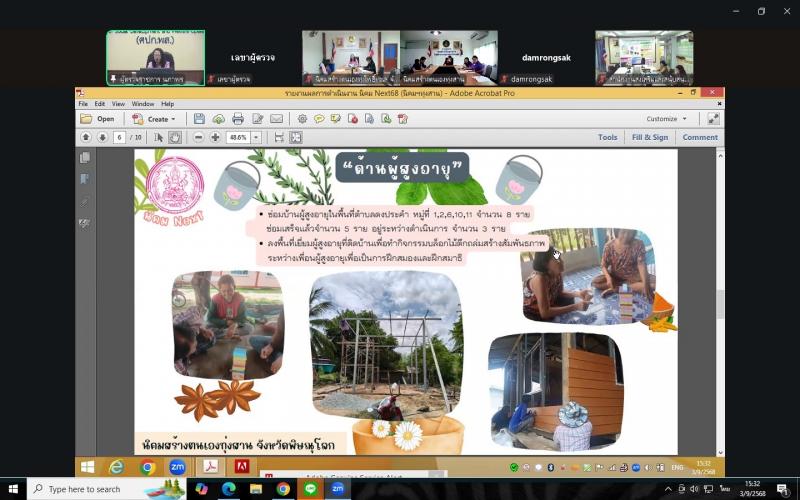Click the scrollbar down arrow in Acrobat
The width and height of the screenshot is (800, 500).
pos(720,452)
